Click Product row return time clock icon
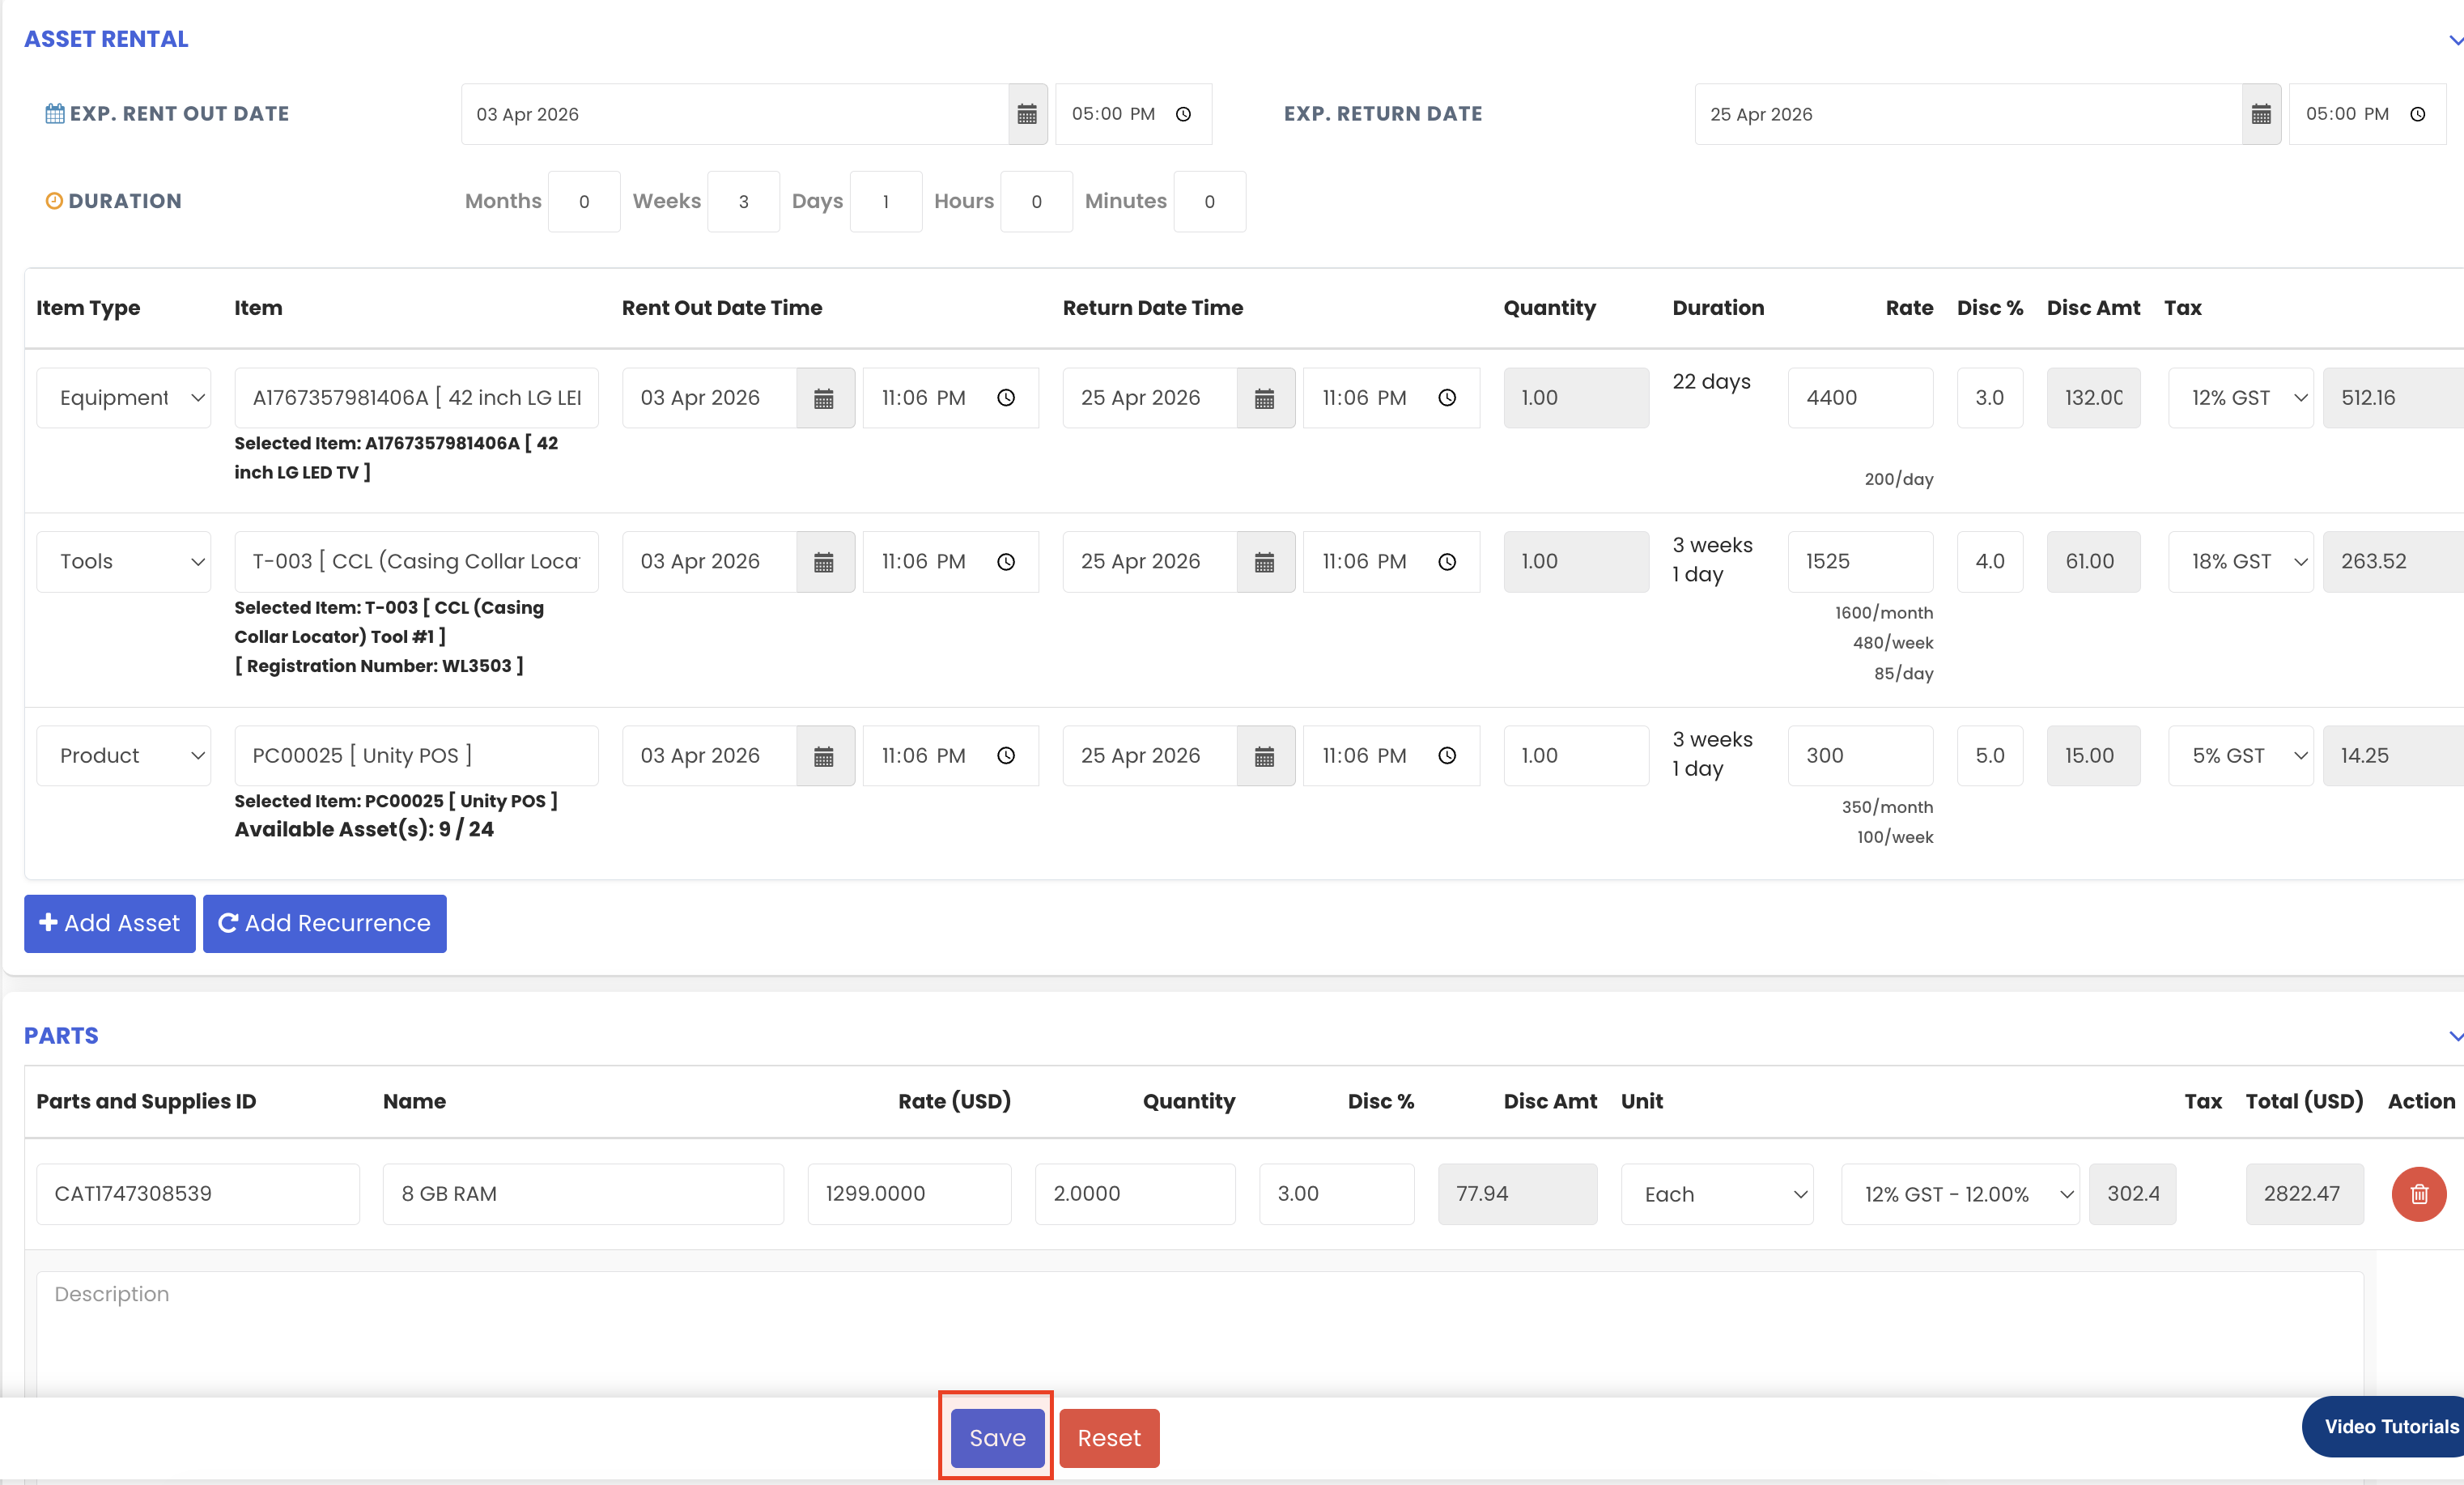2464x1485 pixels. tap(1447, 756)
